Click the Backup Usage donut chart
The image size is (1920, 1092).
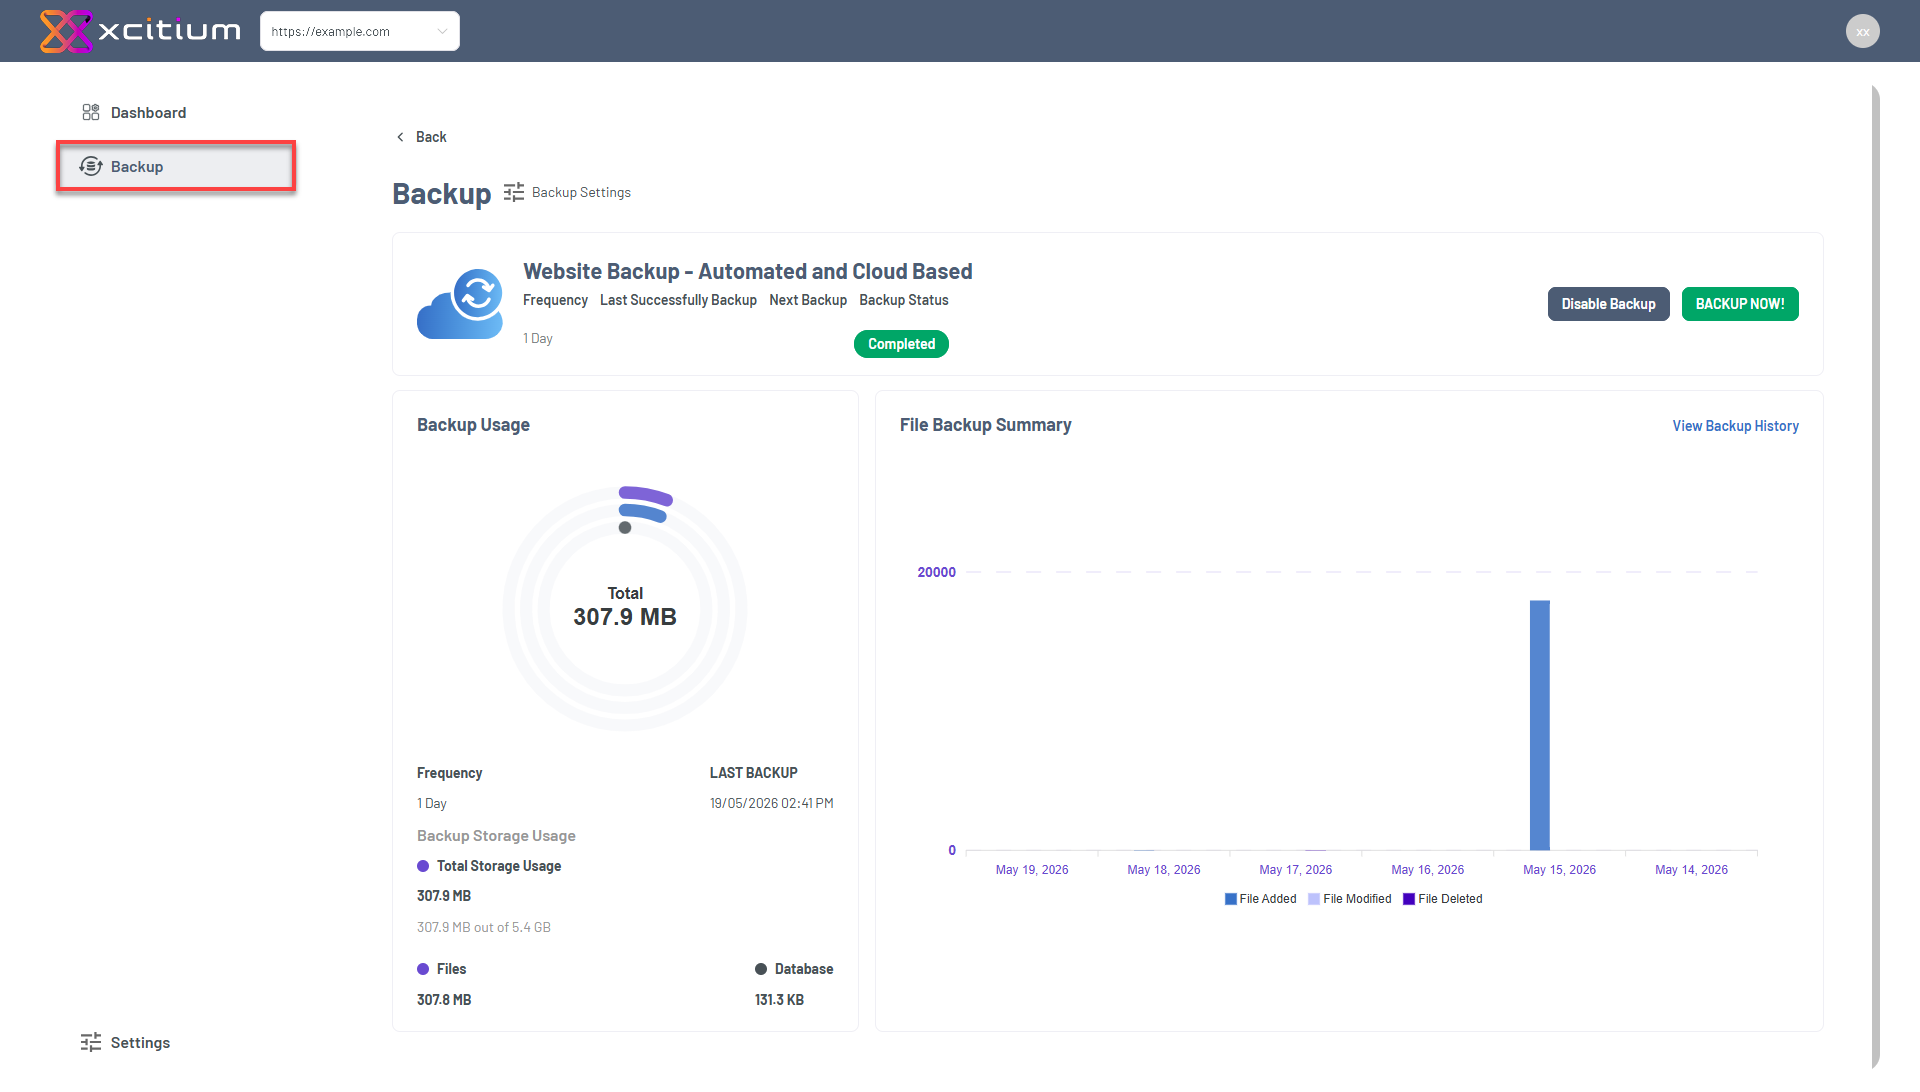click(x=625, y=608)
